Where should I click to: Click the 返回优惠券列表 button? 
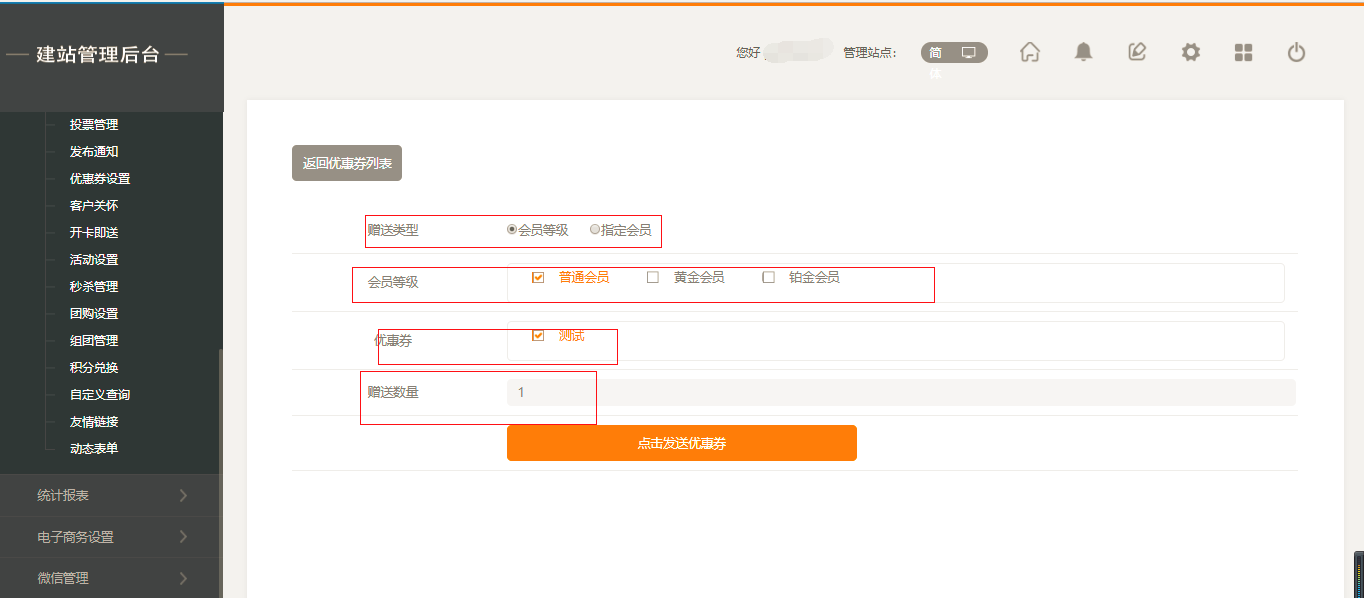point(347,163)
